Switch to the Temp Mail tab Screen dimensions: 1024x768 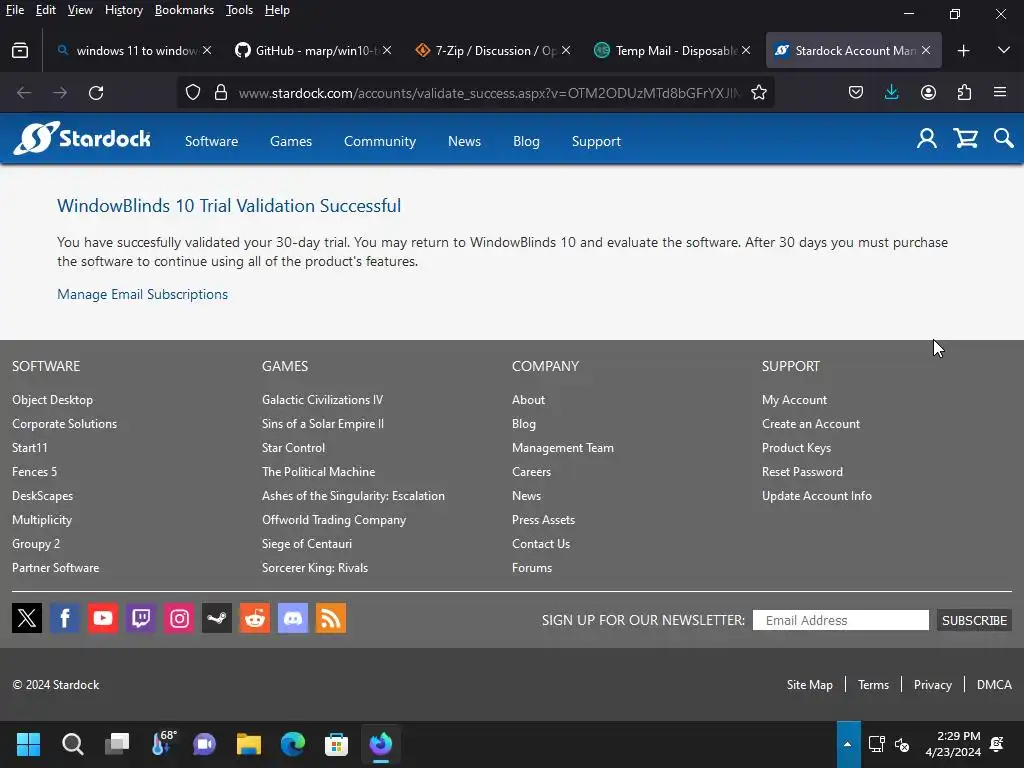(675, 50)
